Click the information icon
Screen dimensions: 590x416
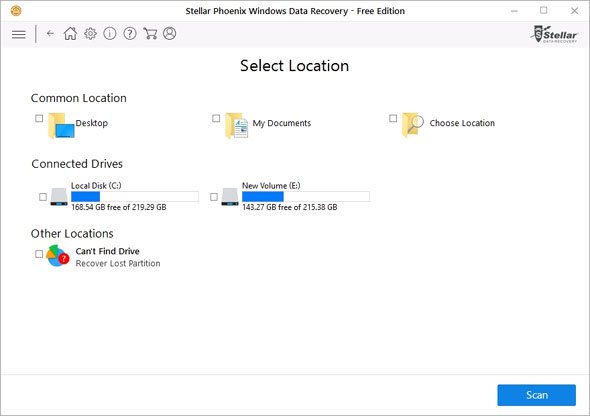tap(109, 33)
